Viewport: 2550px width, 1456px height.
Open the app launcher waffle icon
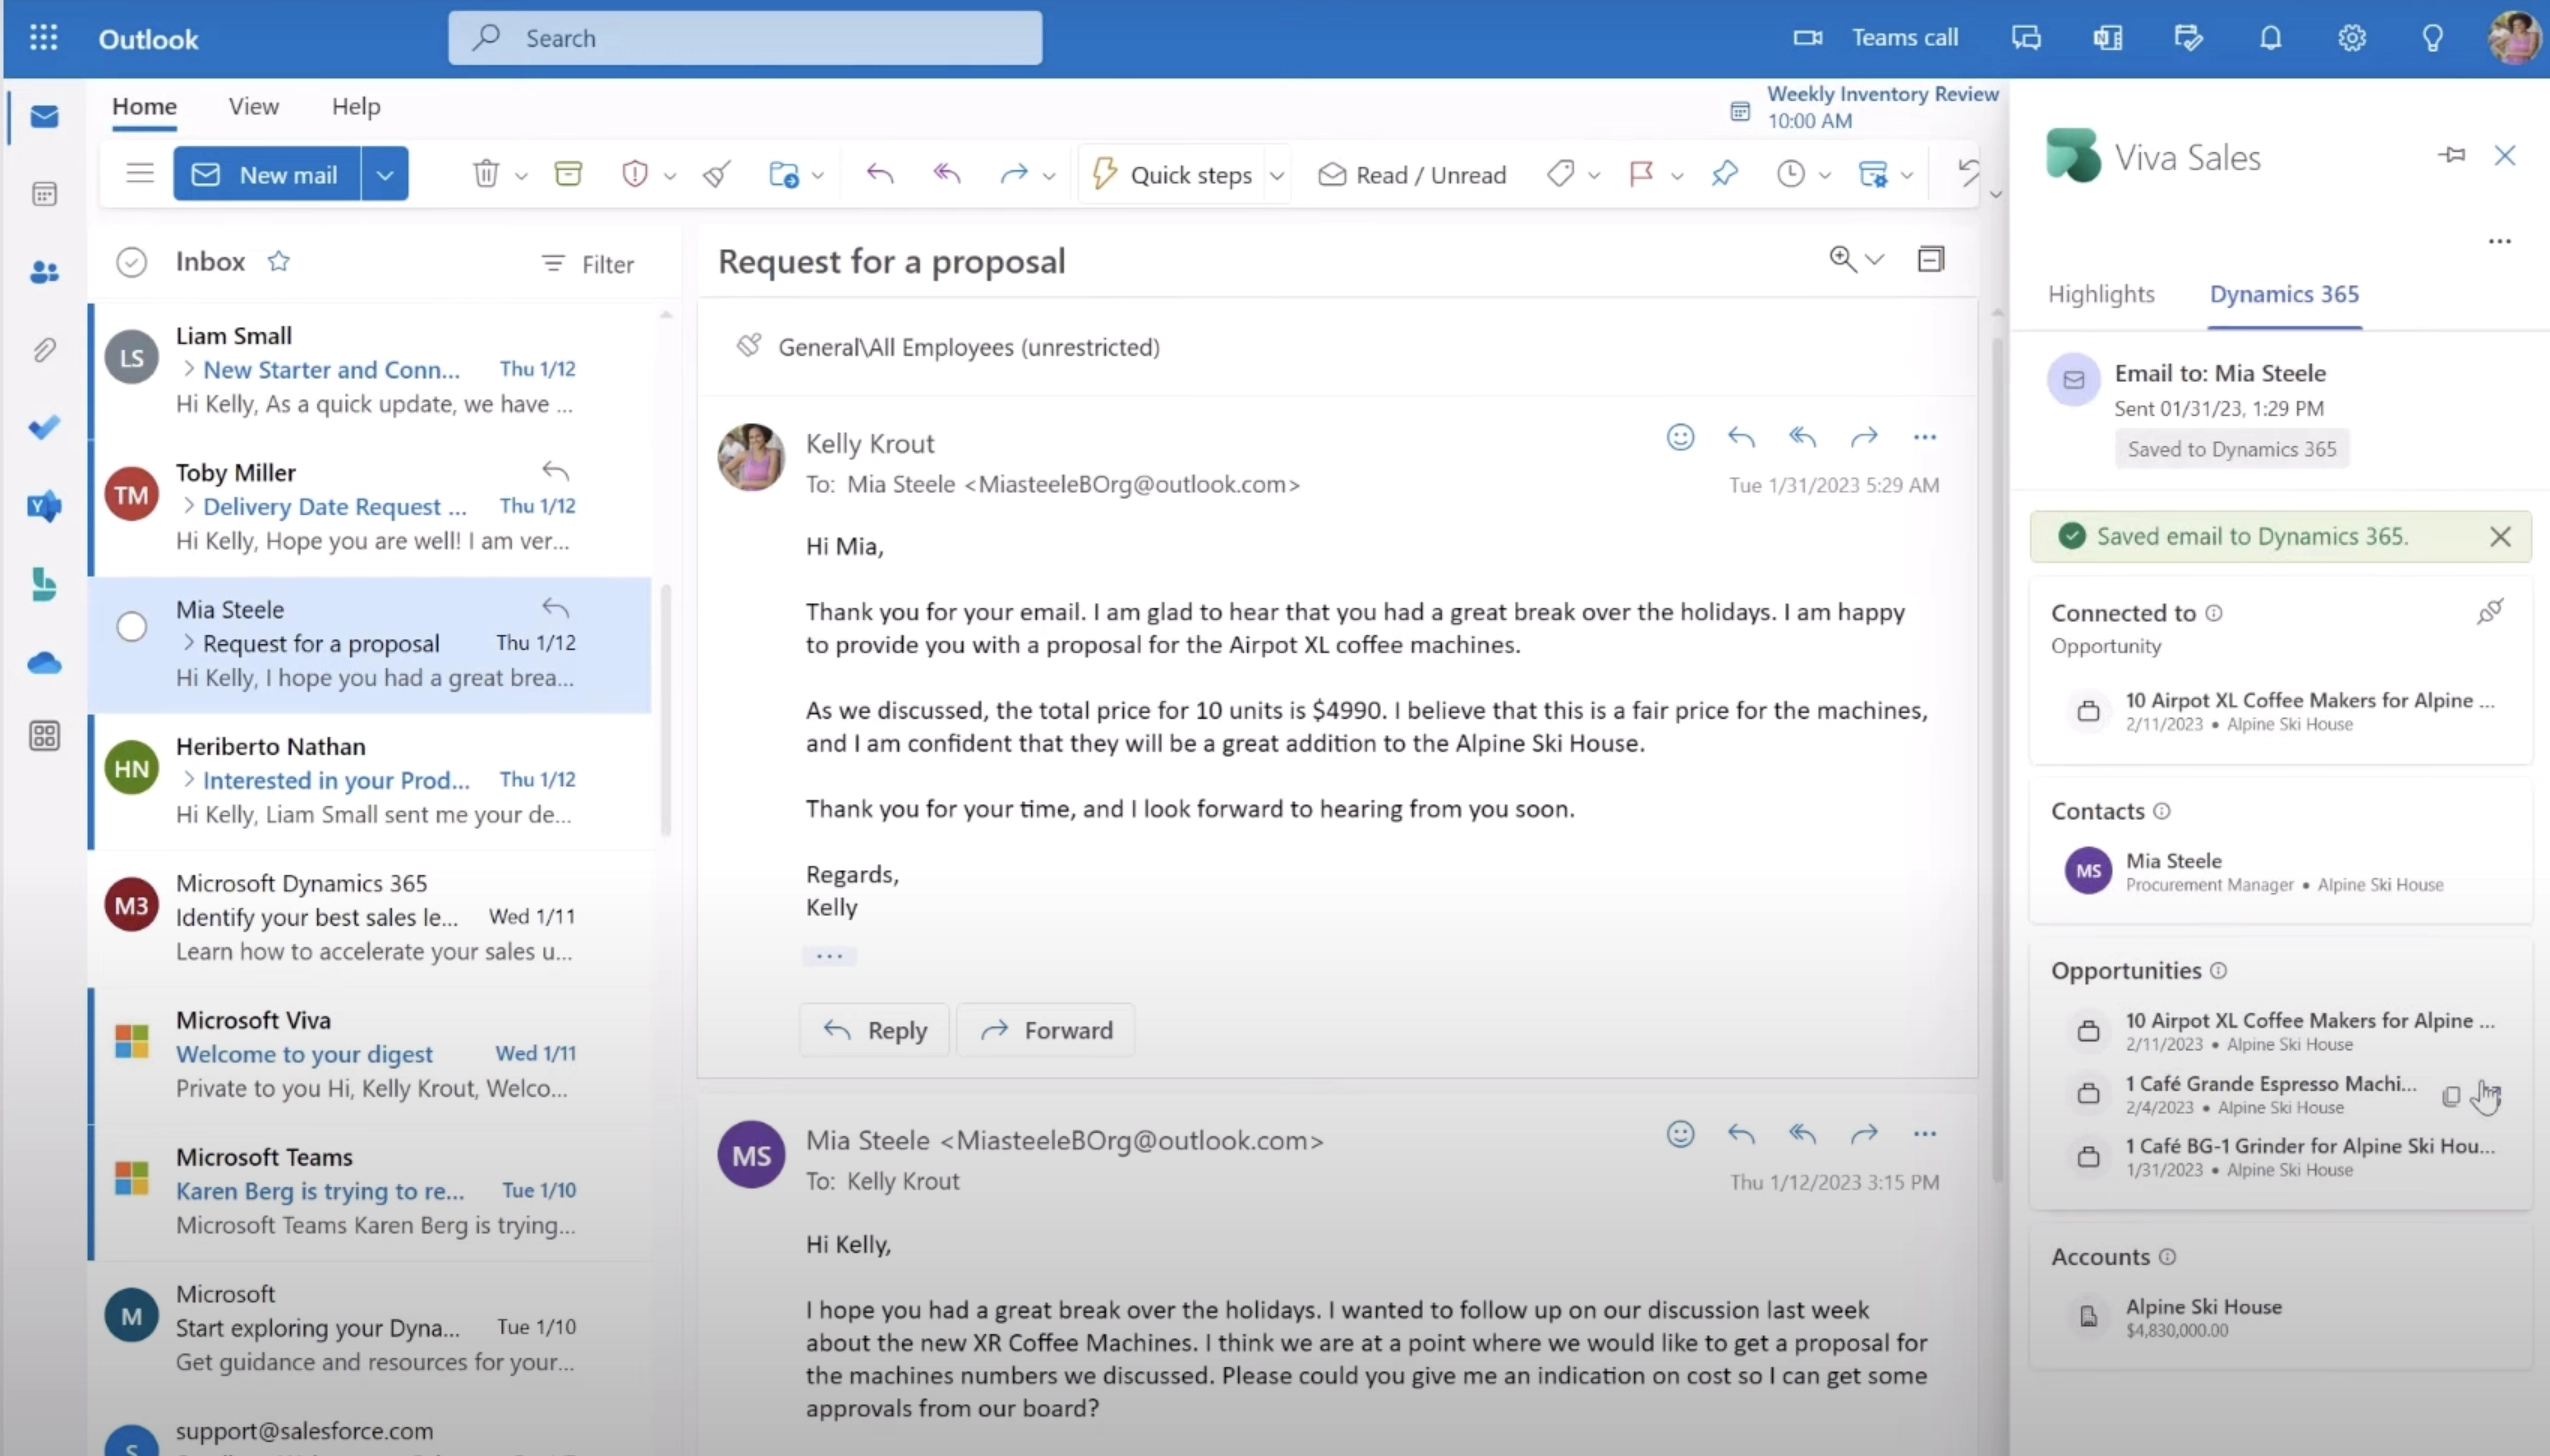(43, 38)
